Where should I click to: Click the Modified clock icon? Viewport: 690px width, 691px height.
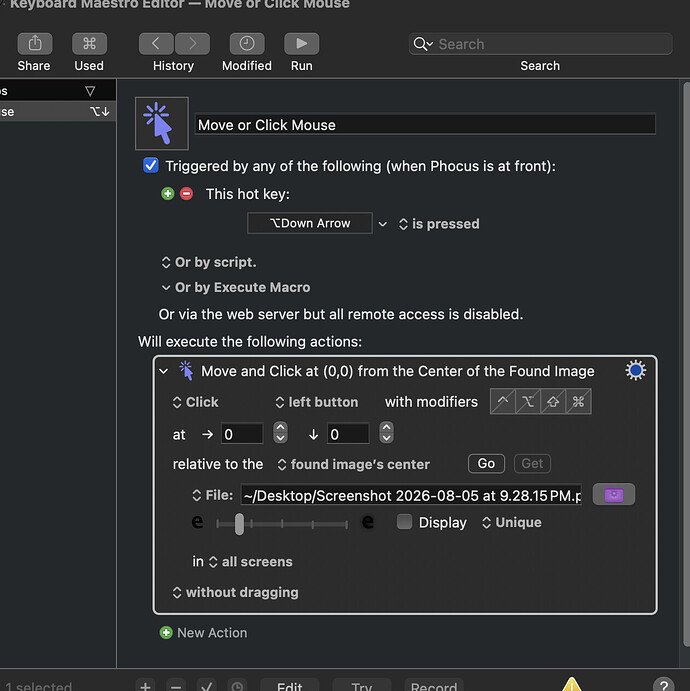pos(247,44)
